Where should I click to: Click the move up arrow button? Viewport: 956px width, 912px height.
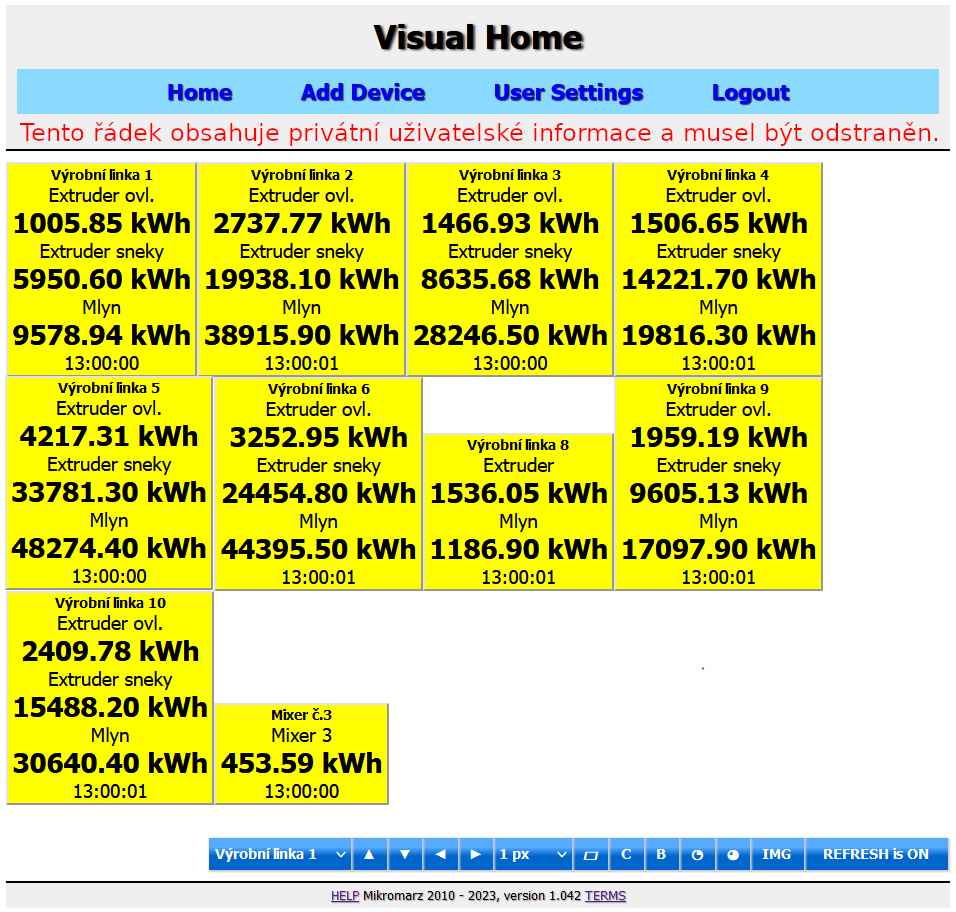[x=369, y=854]
